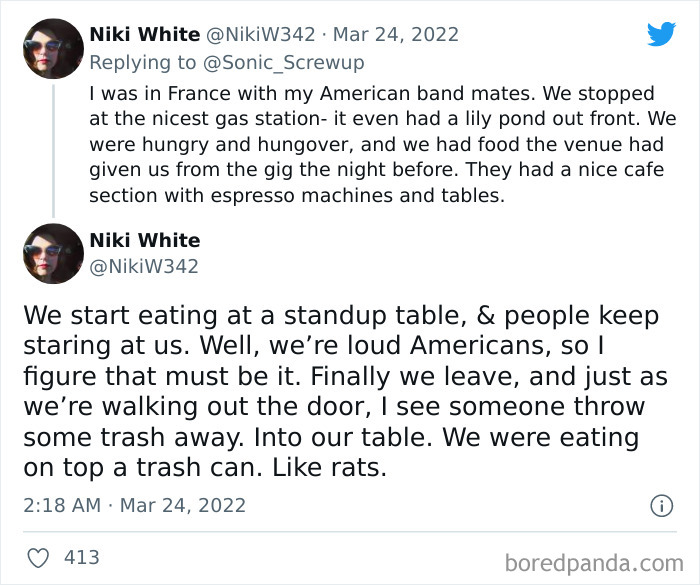Open the 2:18 AM timestamp link
The width and height of the screenshot is (700, 585).
click(62, 505)
